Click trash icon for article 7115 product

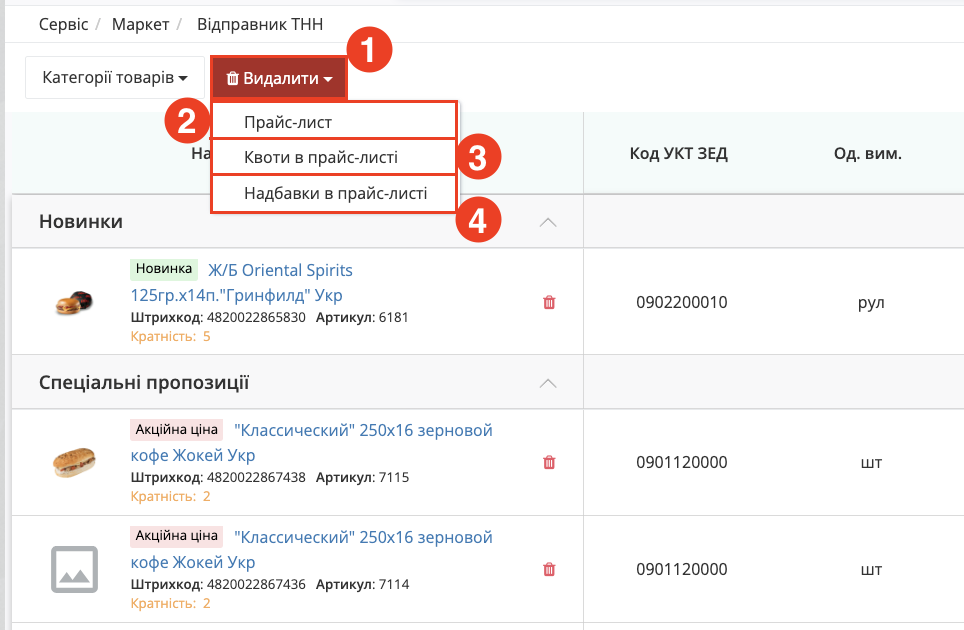coord(549,462)
